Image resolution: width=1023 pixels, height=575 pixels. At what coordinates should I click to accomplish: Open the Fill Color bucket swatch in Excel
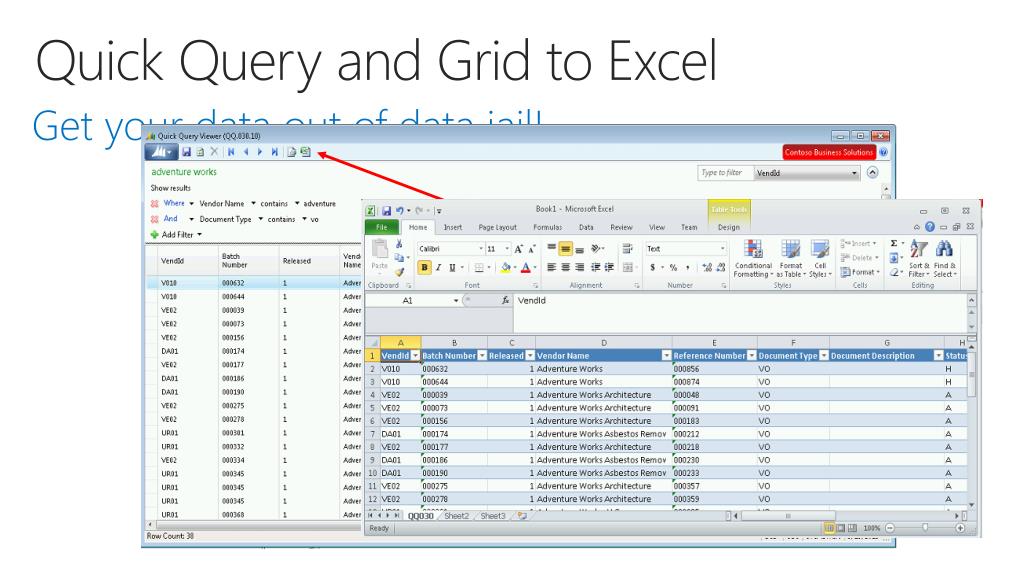coord(505,268)
